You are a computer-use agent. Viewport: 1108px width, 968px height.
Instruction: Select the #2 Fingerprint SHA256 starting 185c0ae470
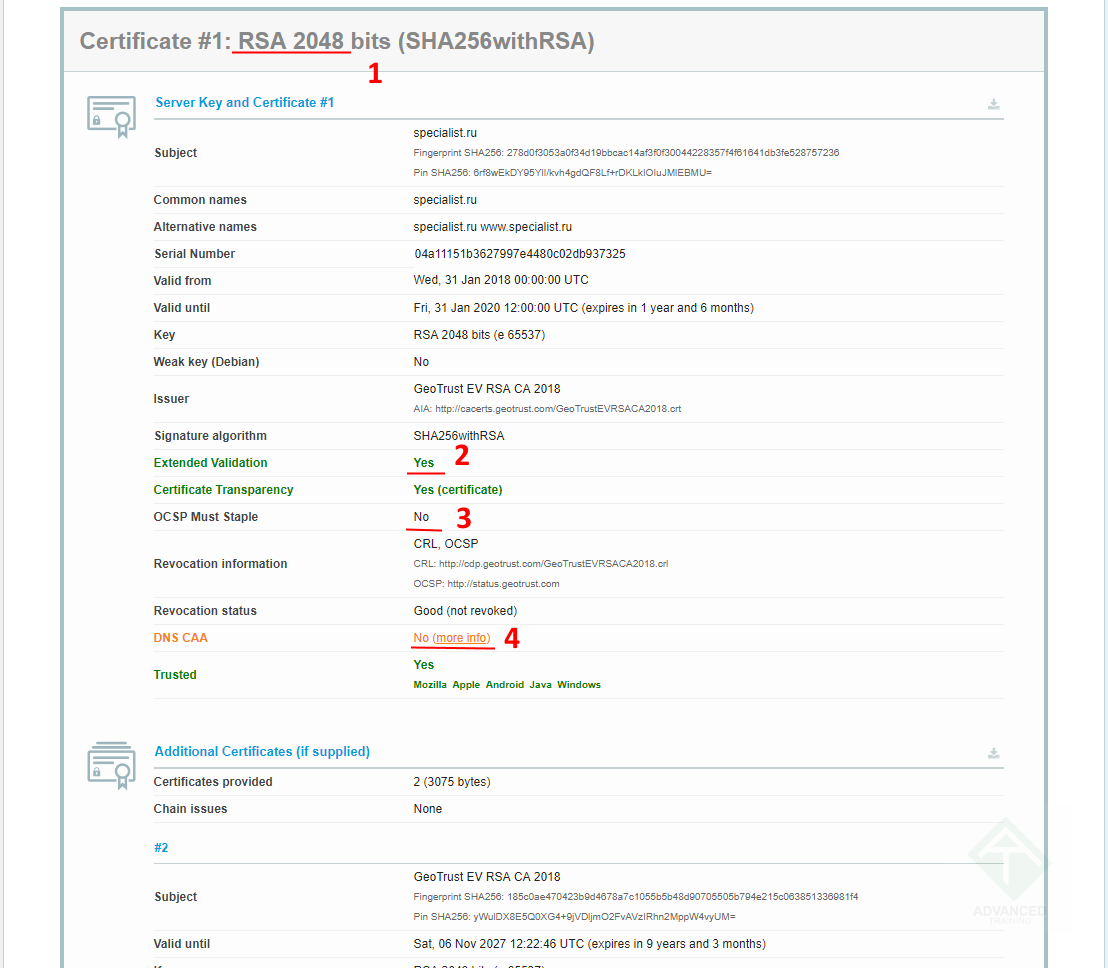(x=636, y=897)
